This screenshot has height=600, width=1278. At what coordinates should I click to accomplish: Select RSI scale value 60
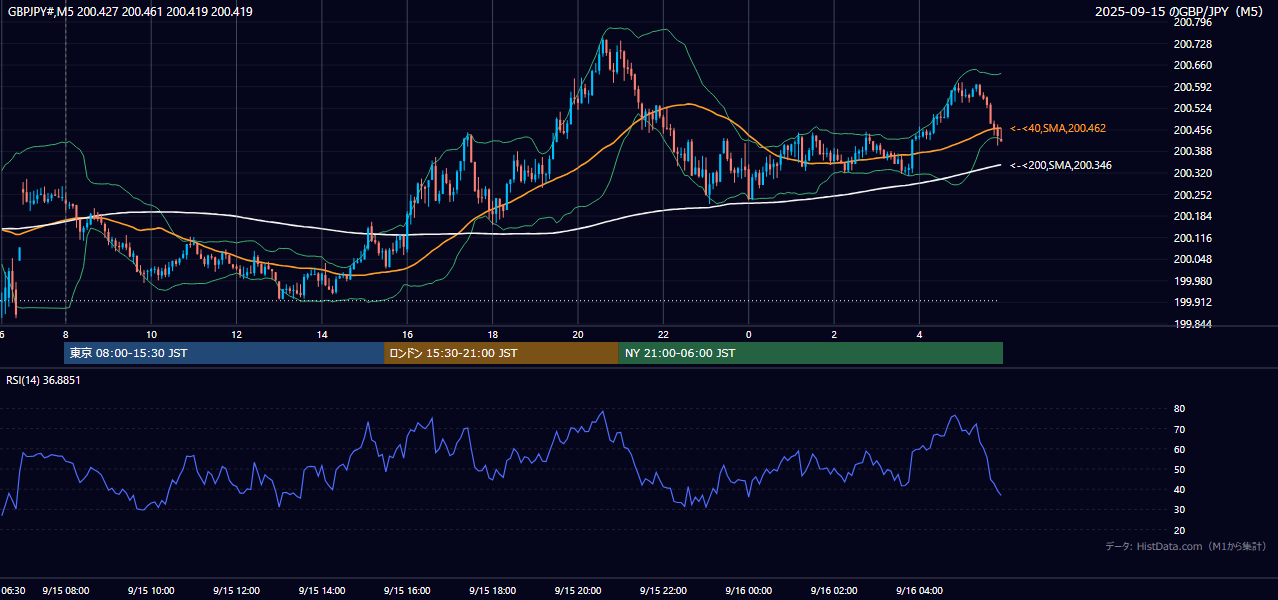point(1179,449)
